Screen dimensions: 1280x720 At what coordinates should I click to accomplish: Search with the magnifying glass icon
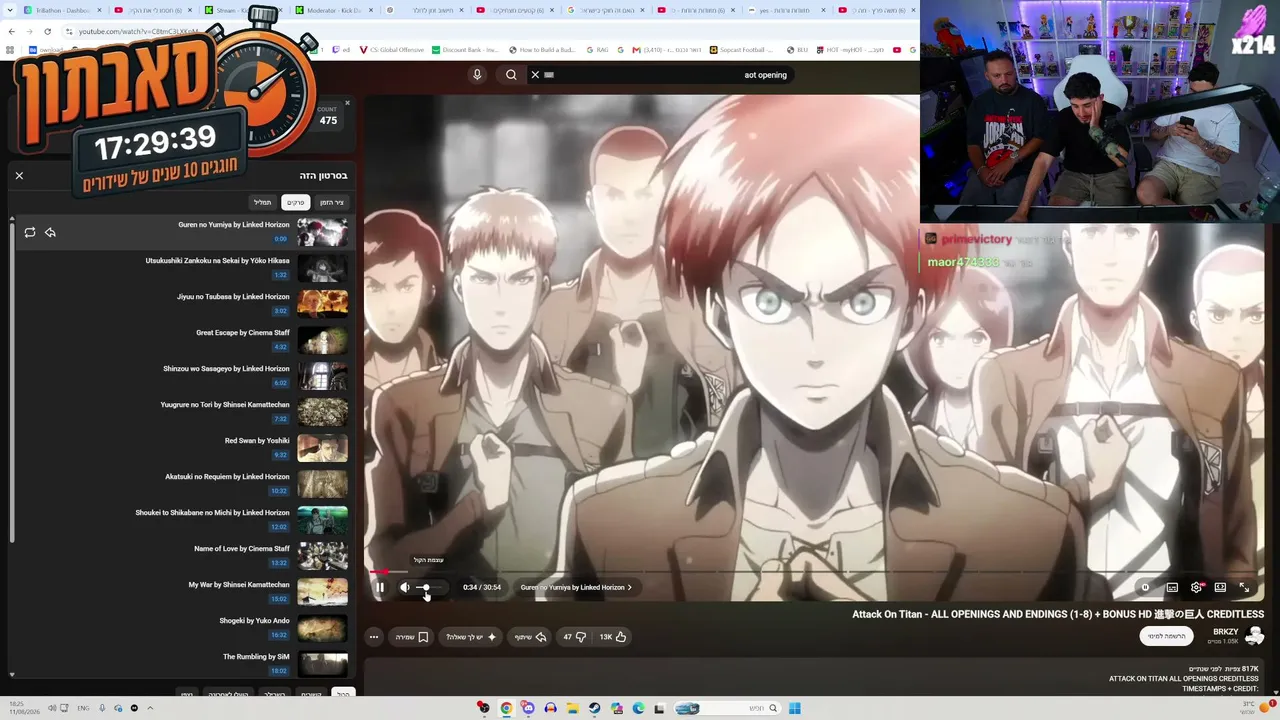511,75
